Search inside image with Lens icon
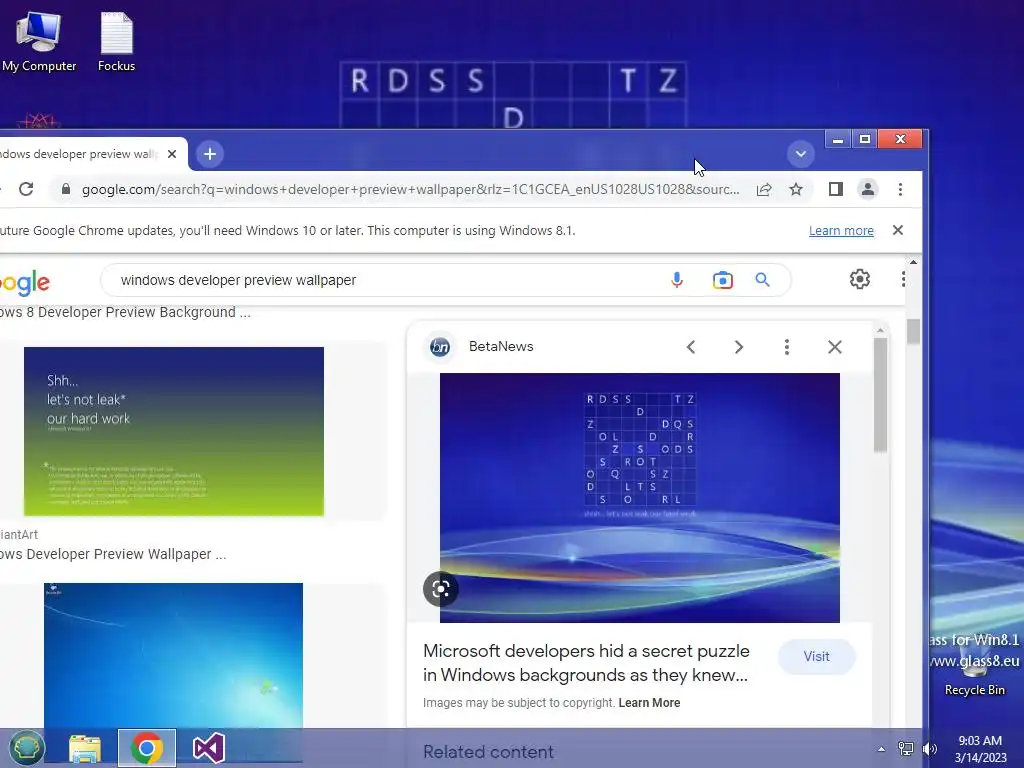This screenshot has height=768, width=1024. pos(441,589)
